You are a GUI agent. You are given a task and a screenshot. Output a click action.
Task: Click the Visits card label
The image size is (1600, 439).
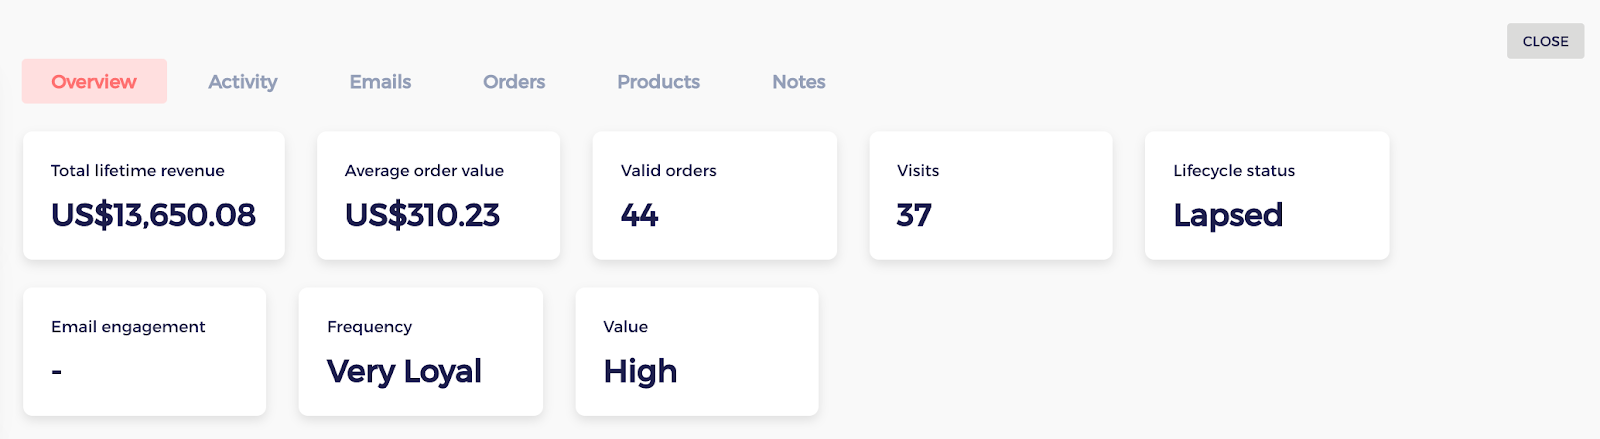[918, 171]
